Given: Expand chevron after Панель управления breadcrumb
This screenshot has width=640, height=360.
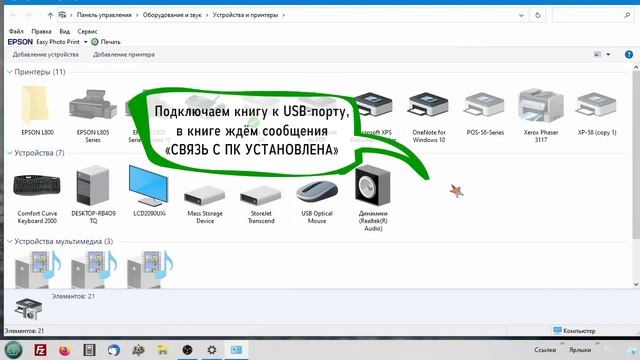Looking at the screenshot, I should point(137,15).
